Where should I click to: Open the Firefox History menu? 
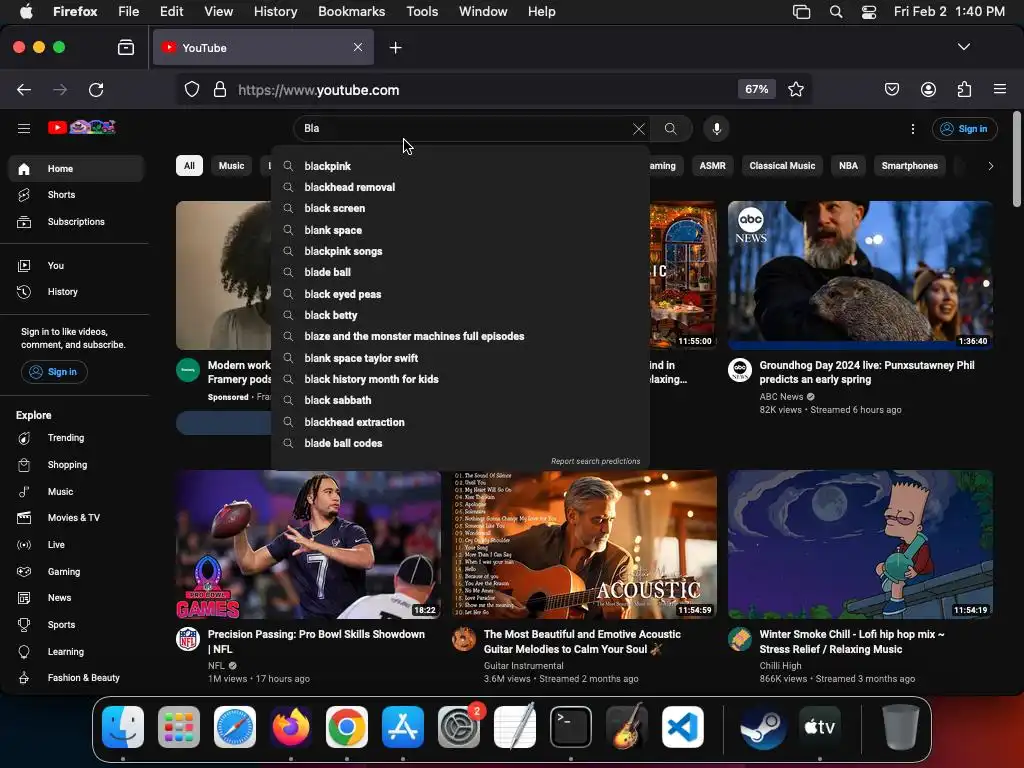(x=275, y=12)
